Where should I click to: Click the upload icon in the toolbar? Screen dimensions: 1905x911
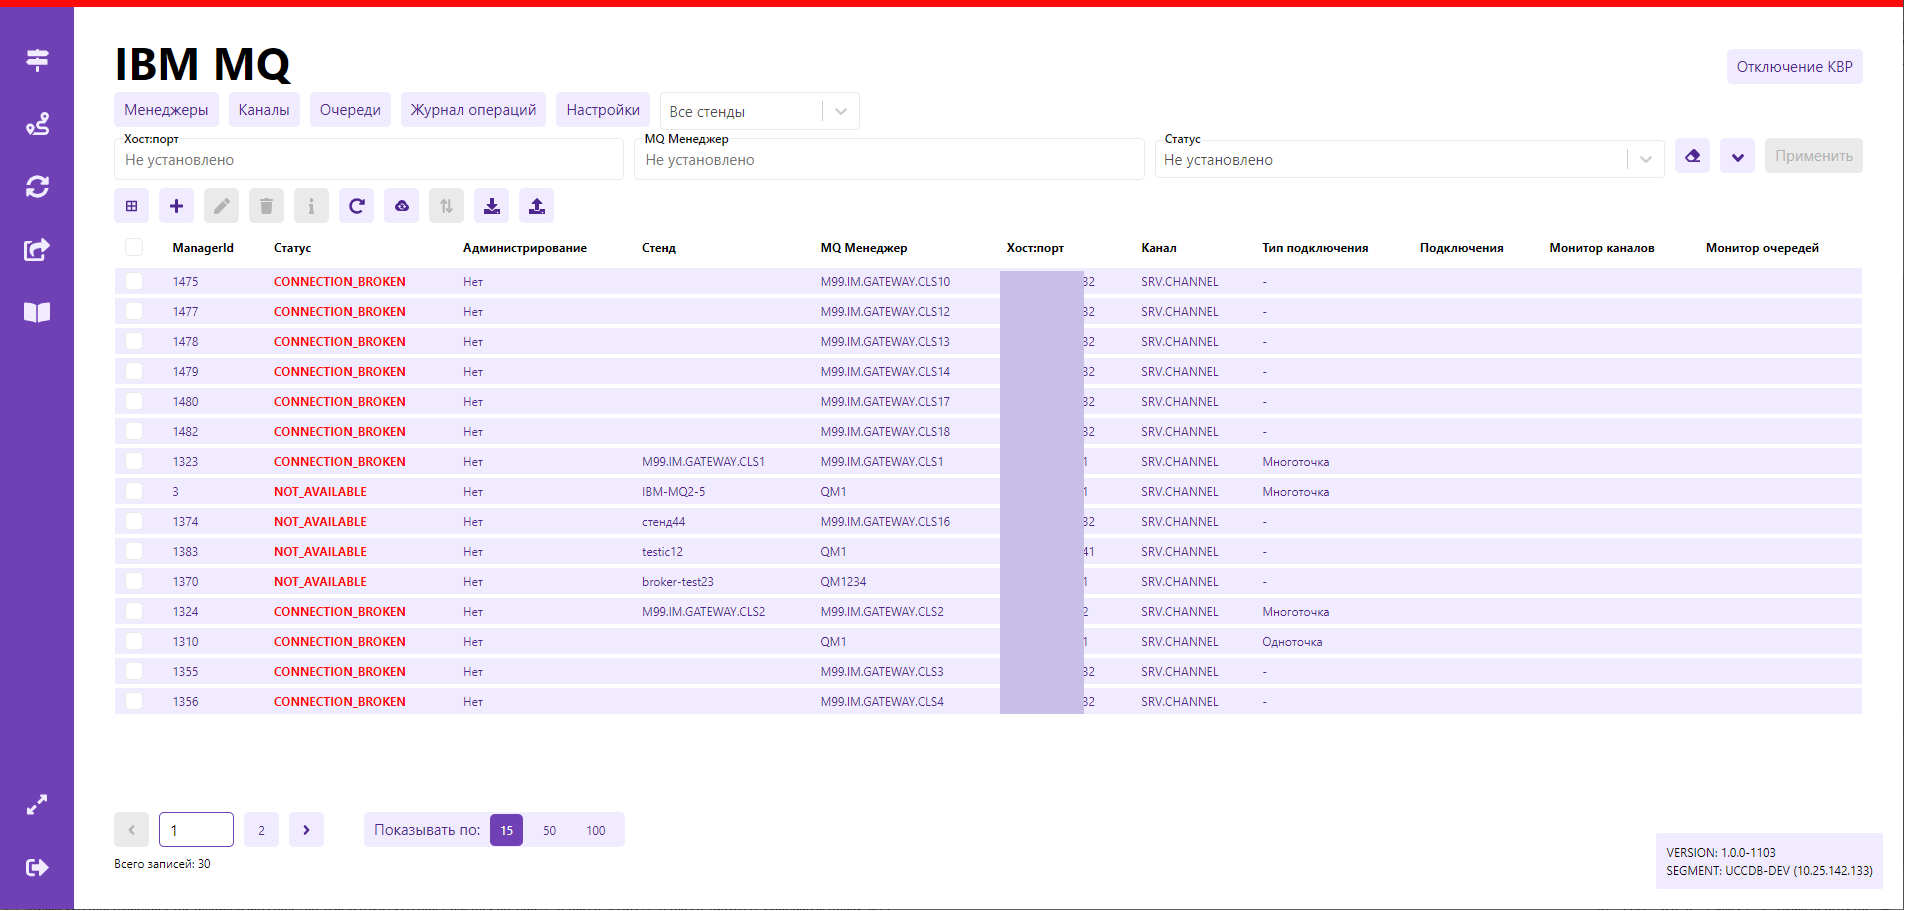click(x=537, y=206)
